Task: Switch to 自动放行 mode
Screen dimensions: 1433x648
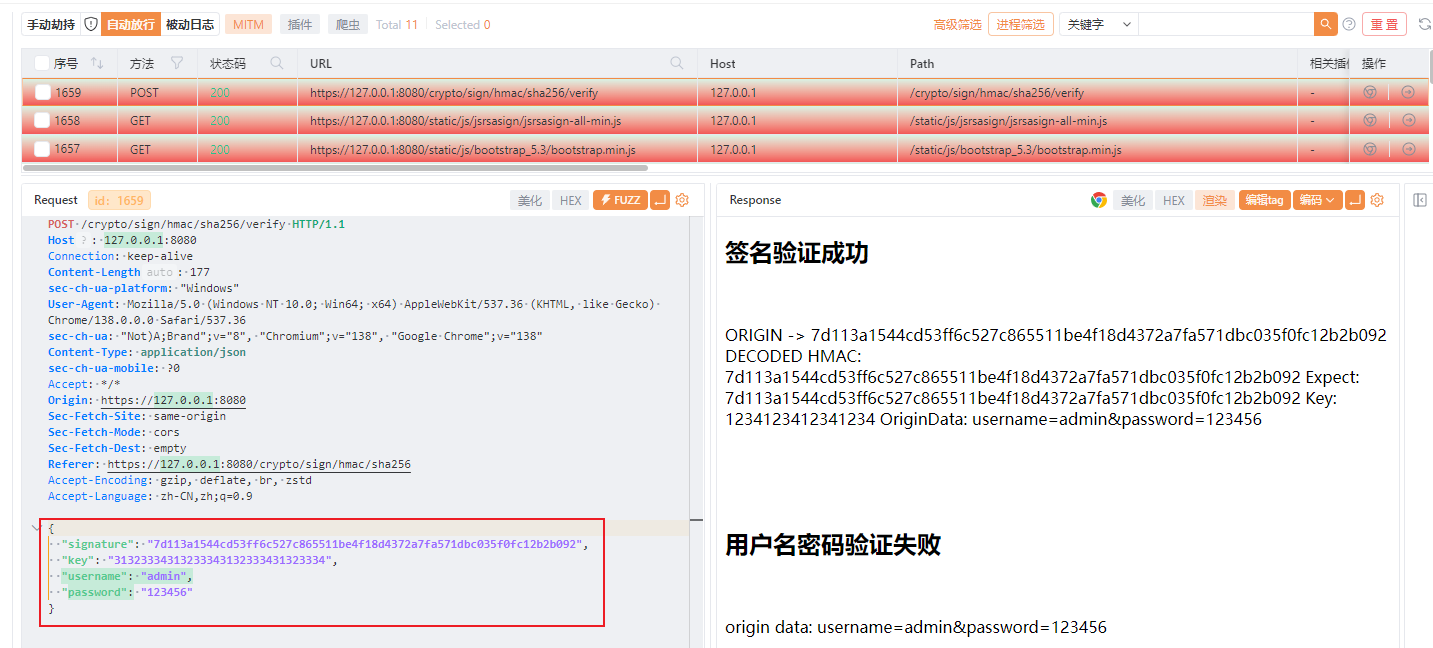Action: 131,24
